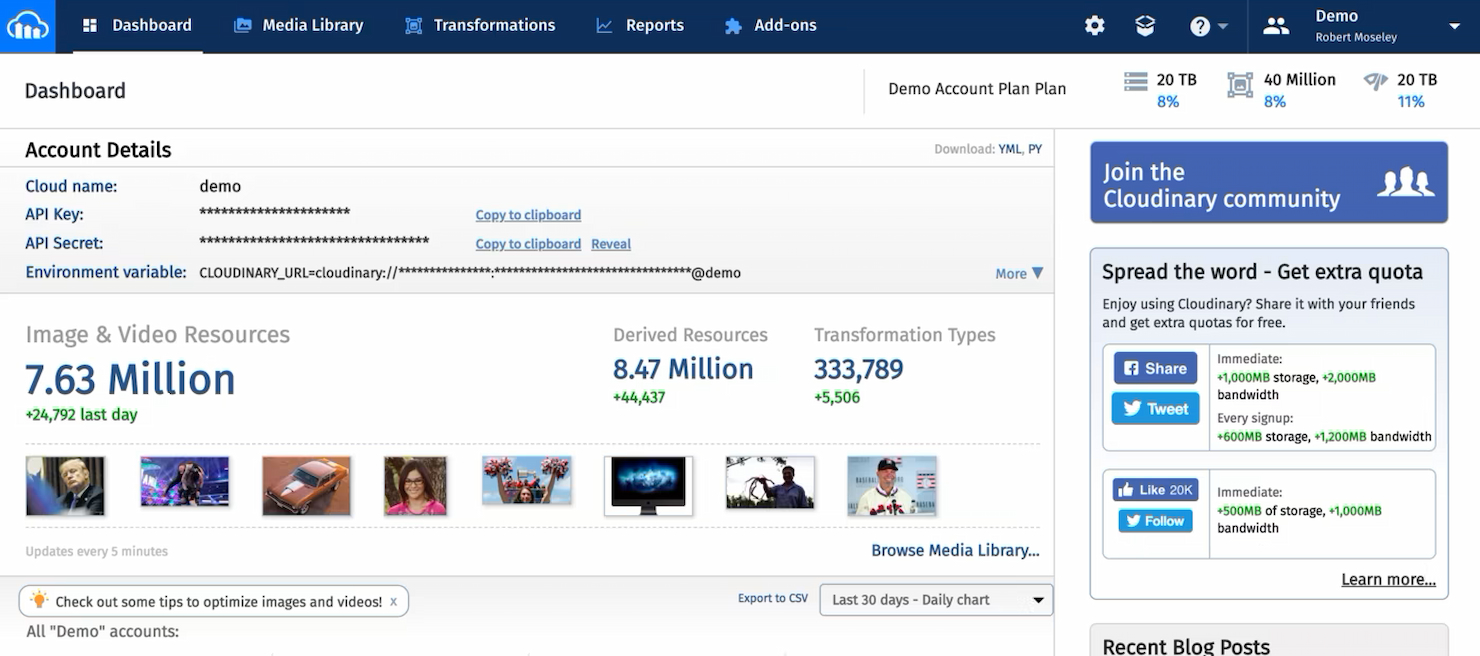This screenshot has width=1480, height=656.
Task: Open the Browse Media Library link
Action: coord(955,550)
